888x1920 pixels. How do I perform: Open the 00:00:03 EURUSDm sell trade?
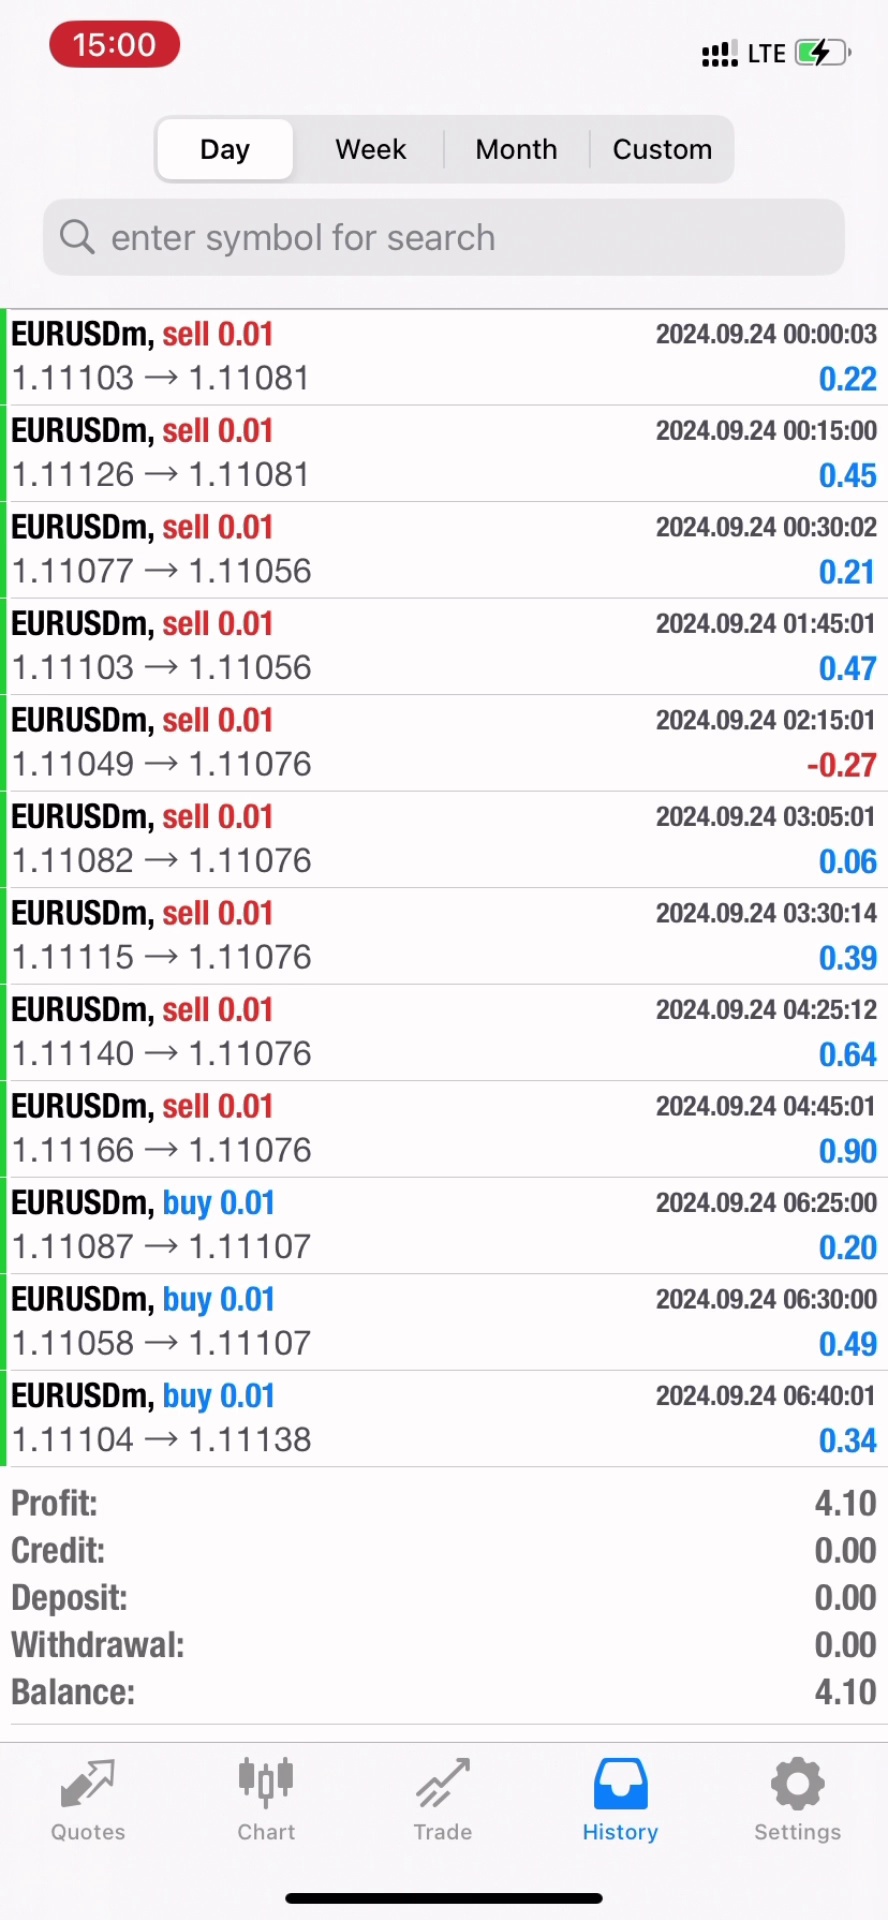pyautogui.click(x=444, y=357)
